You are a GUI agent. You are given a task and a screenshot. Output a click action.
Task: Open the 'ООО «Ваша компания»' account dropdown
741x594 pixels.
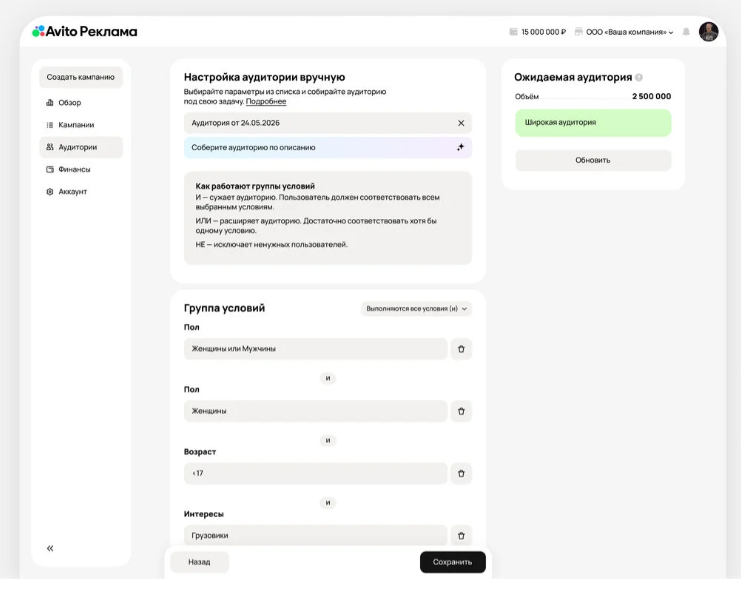point(629,32)
